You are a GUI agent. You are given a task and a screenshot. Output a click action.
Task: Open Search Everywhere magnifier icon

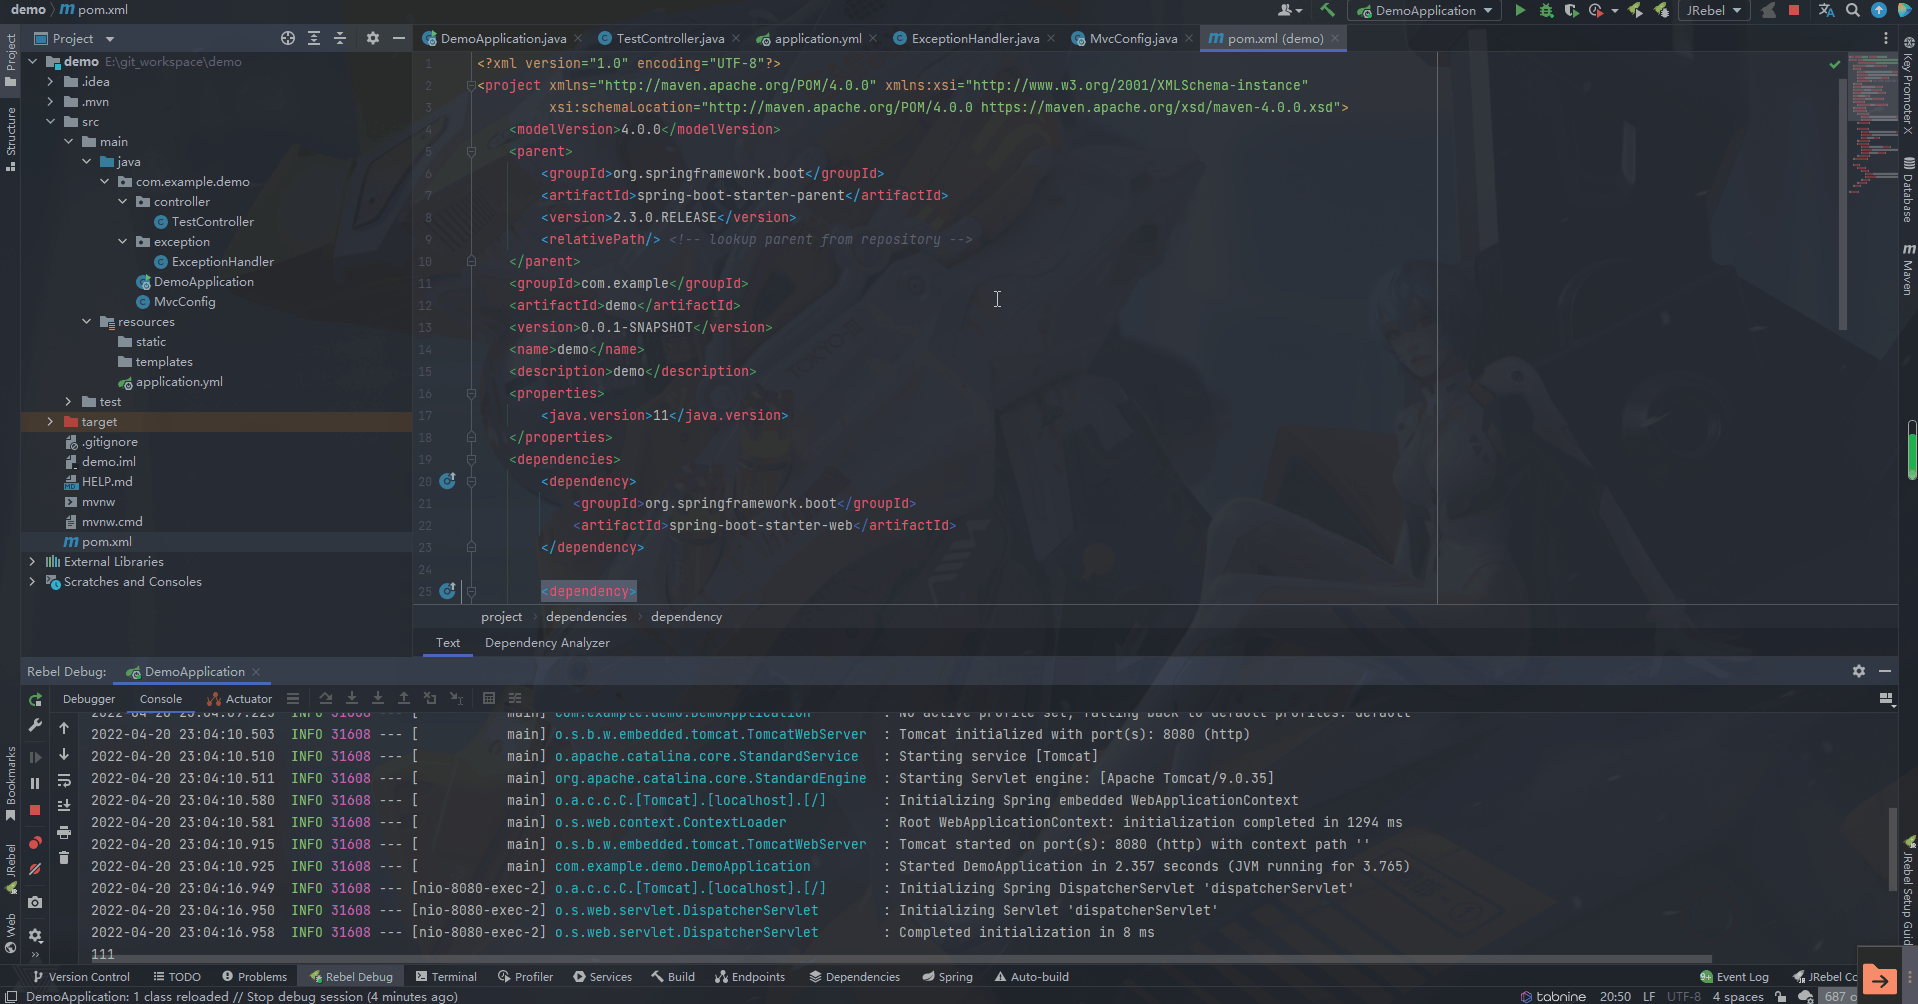pos(1853,10)
